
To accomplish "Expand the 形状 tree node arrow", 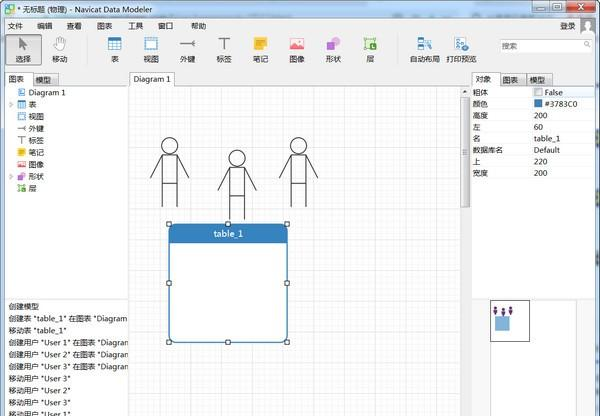I will coord(11,176).
